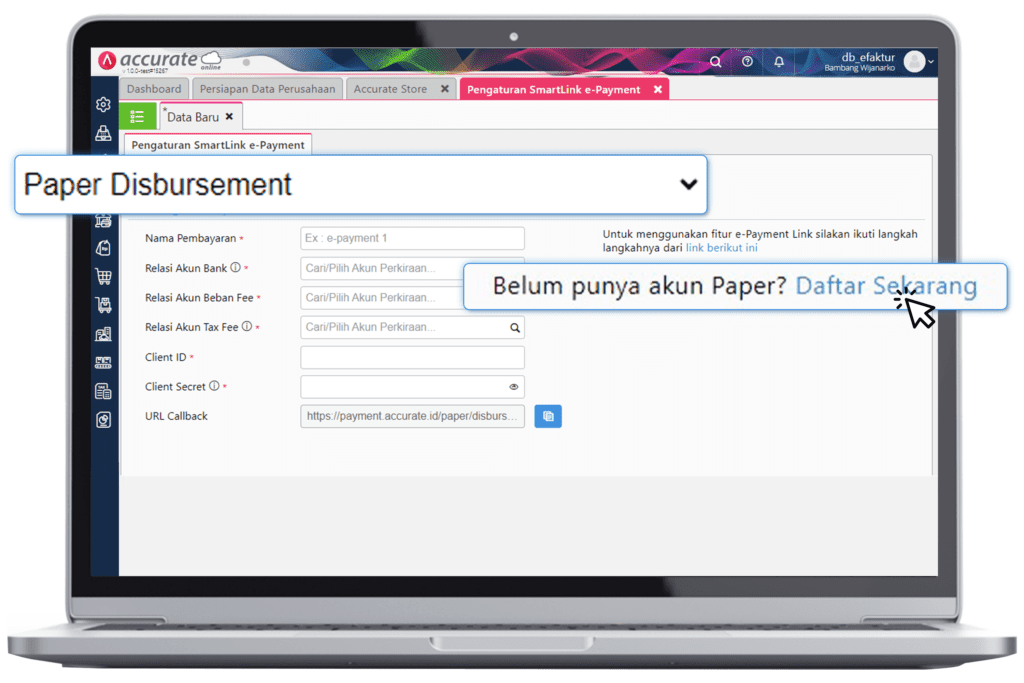
Task: Open the bottom chart icon in the sidebar
Action: (x=103, y=420)
